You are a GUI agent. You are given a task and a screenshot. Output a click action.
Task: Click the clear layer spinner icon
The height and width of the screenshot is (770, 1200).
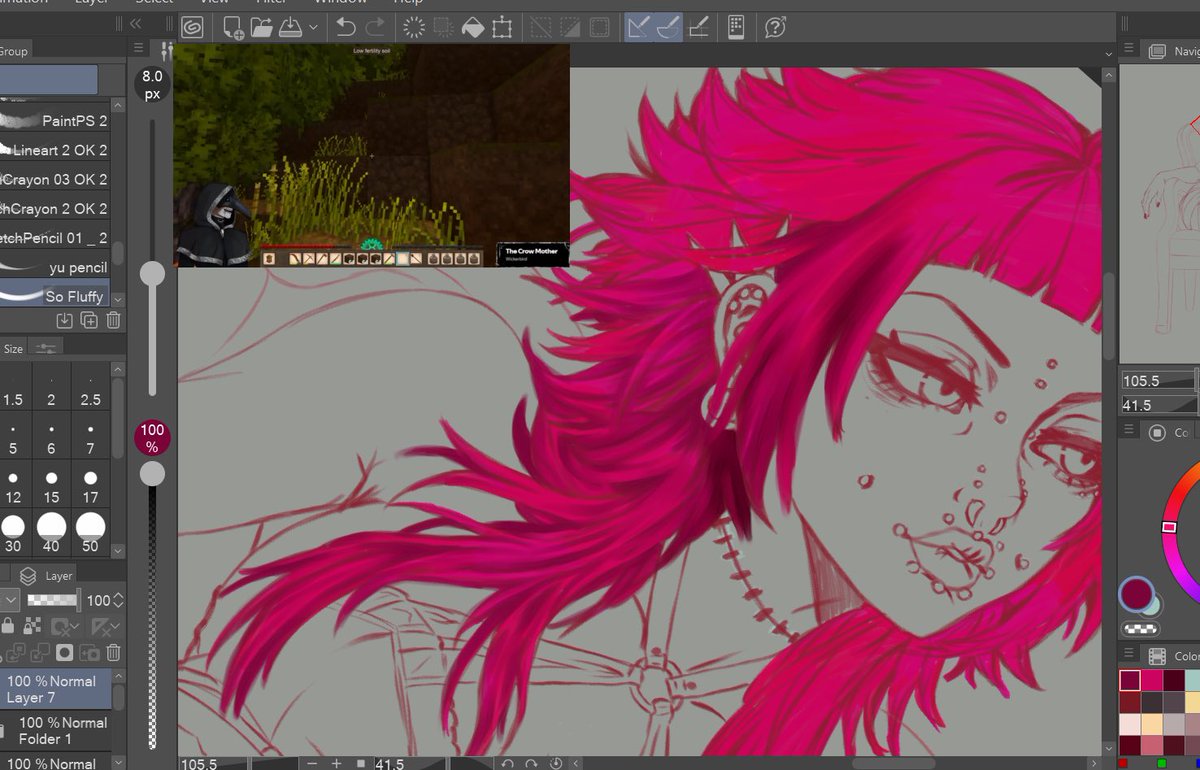pyautogui.click(x=414, y=27)
